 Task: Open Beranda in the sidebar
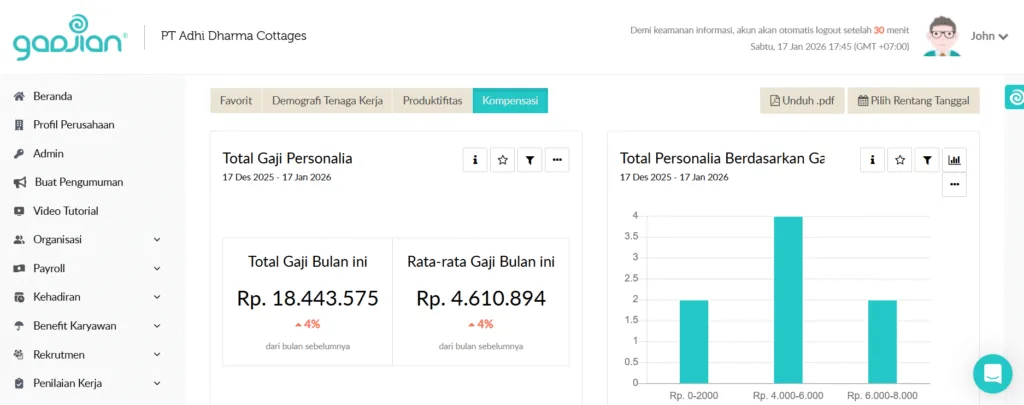pyautogui.click(x=52, y=96)
